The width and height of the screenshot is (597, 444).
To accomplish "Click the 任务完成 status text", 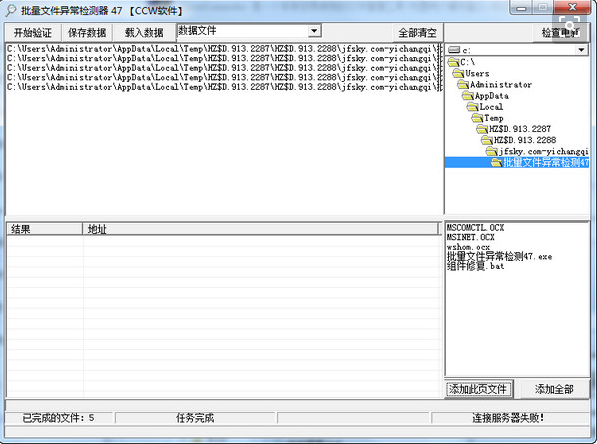I will [195, 418].
